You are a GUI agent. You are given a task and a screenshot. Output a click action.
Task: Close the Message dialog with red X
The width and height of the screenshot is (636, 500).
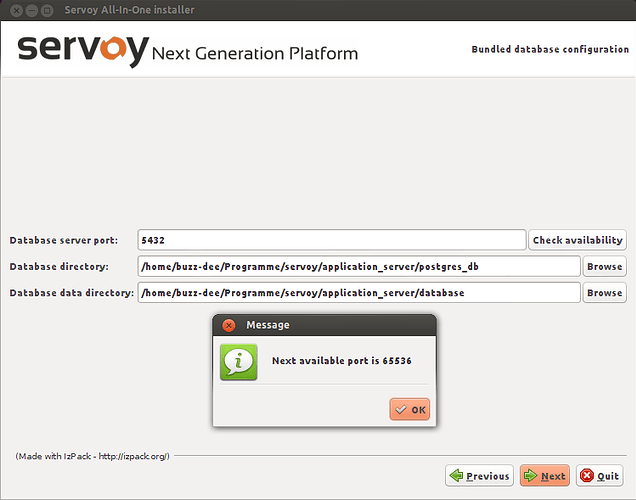(229, 325)
